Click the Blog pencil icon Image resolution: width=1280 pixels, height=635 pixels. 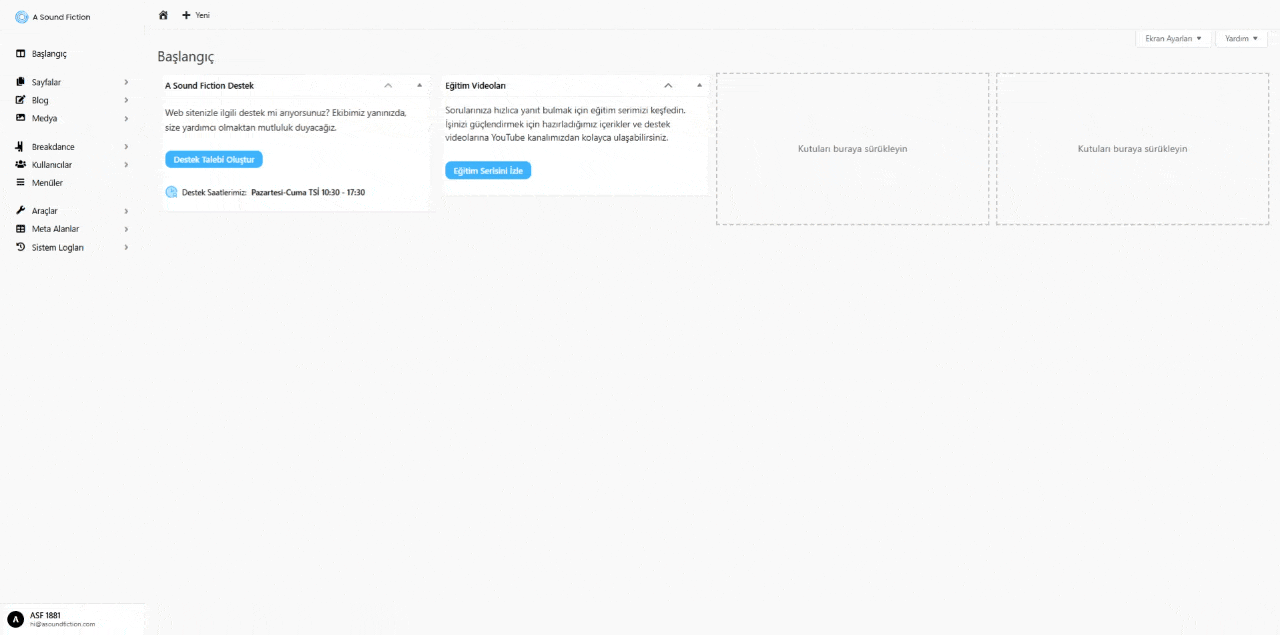tap(21, 100)
